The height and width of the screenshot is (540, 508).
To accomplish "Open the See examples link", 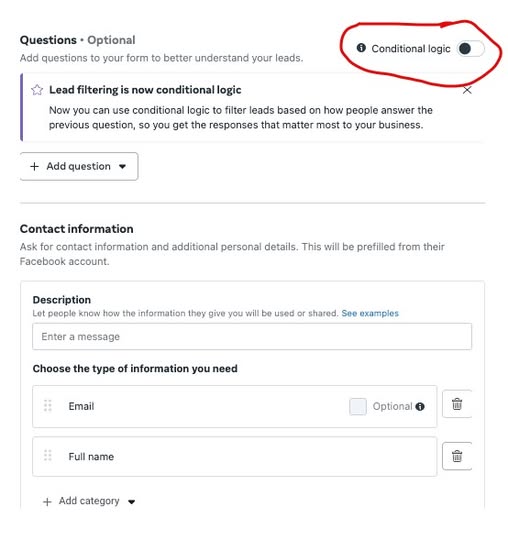I will (370, 313).
